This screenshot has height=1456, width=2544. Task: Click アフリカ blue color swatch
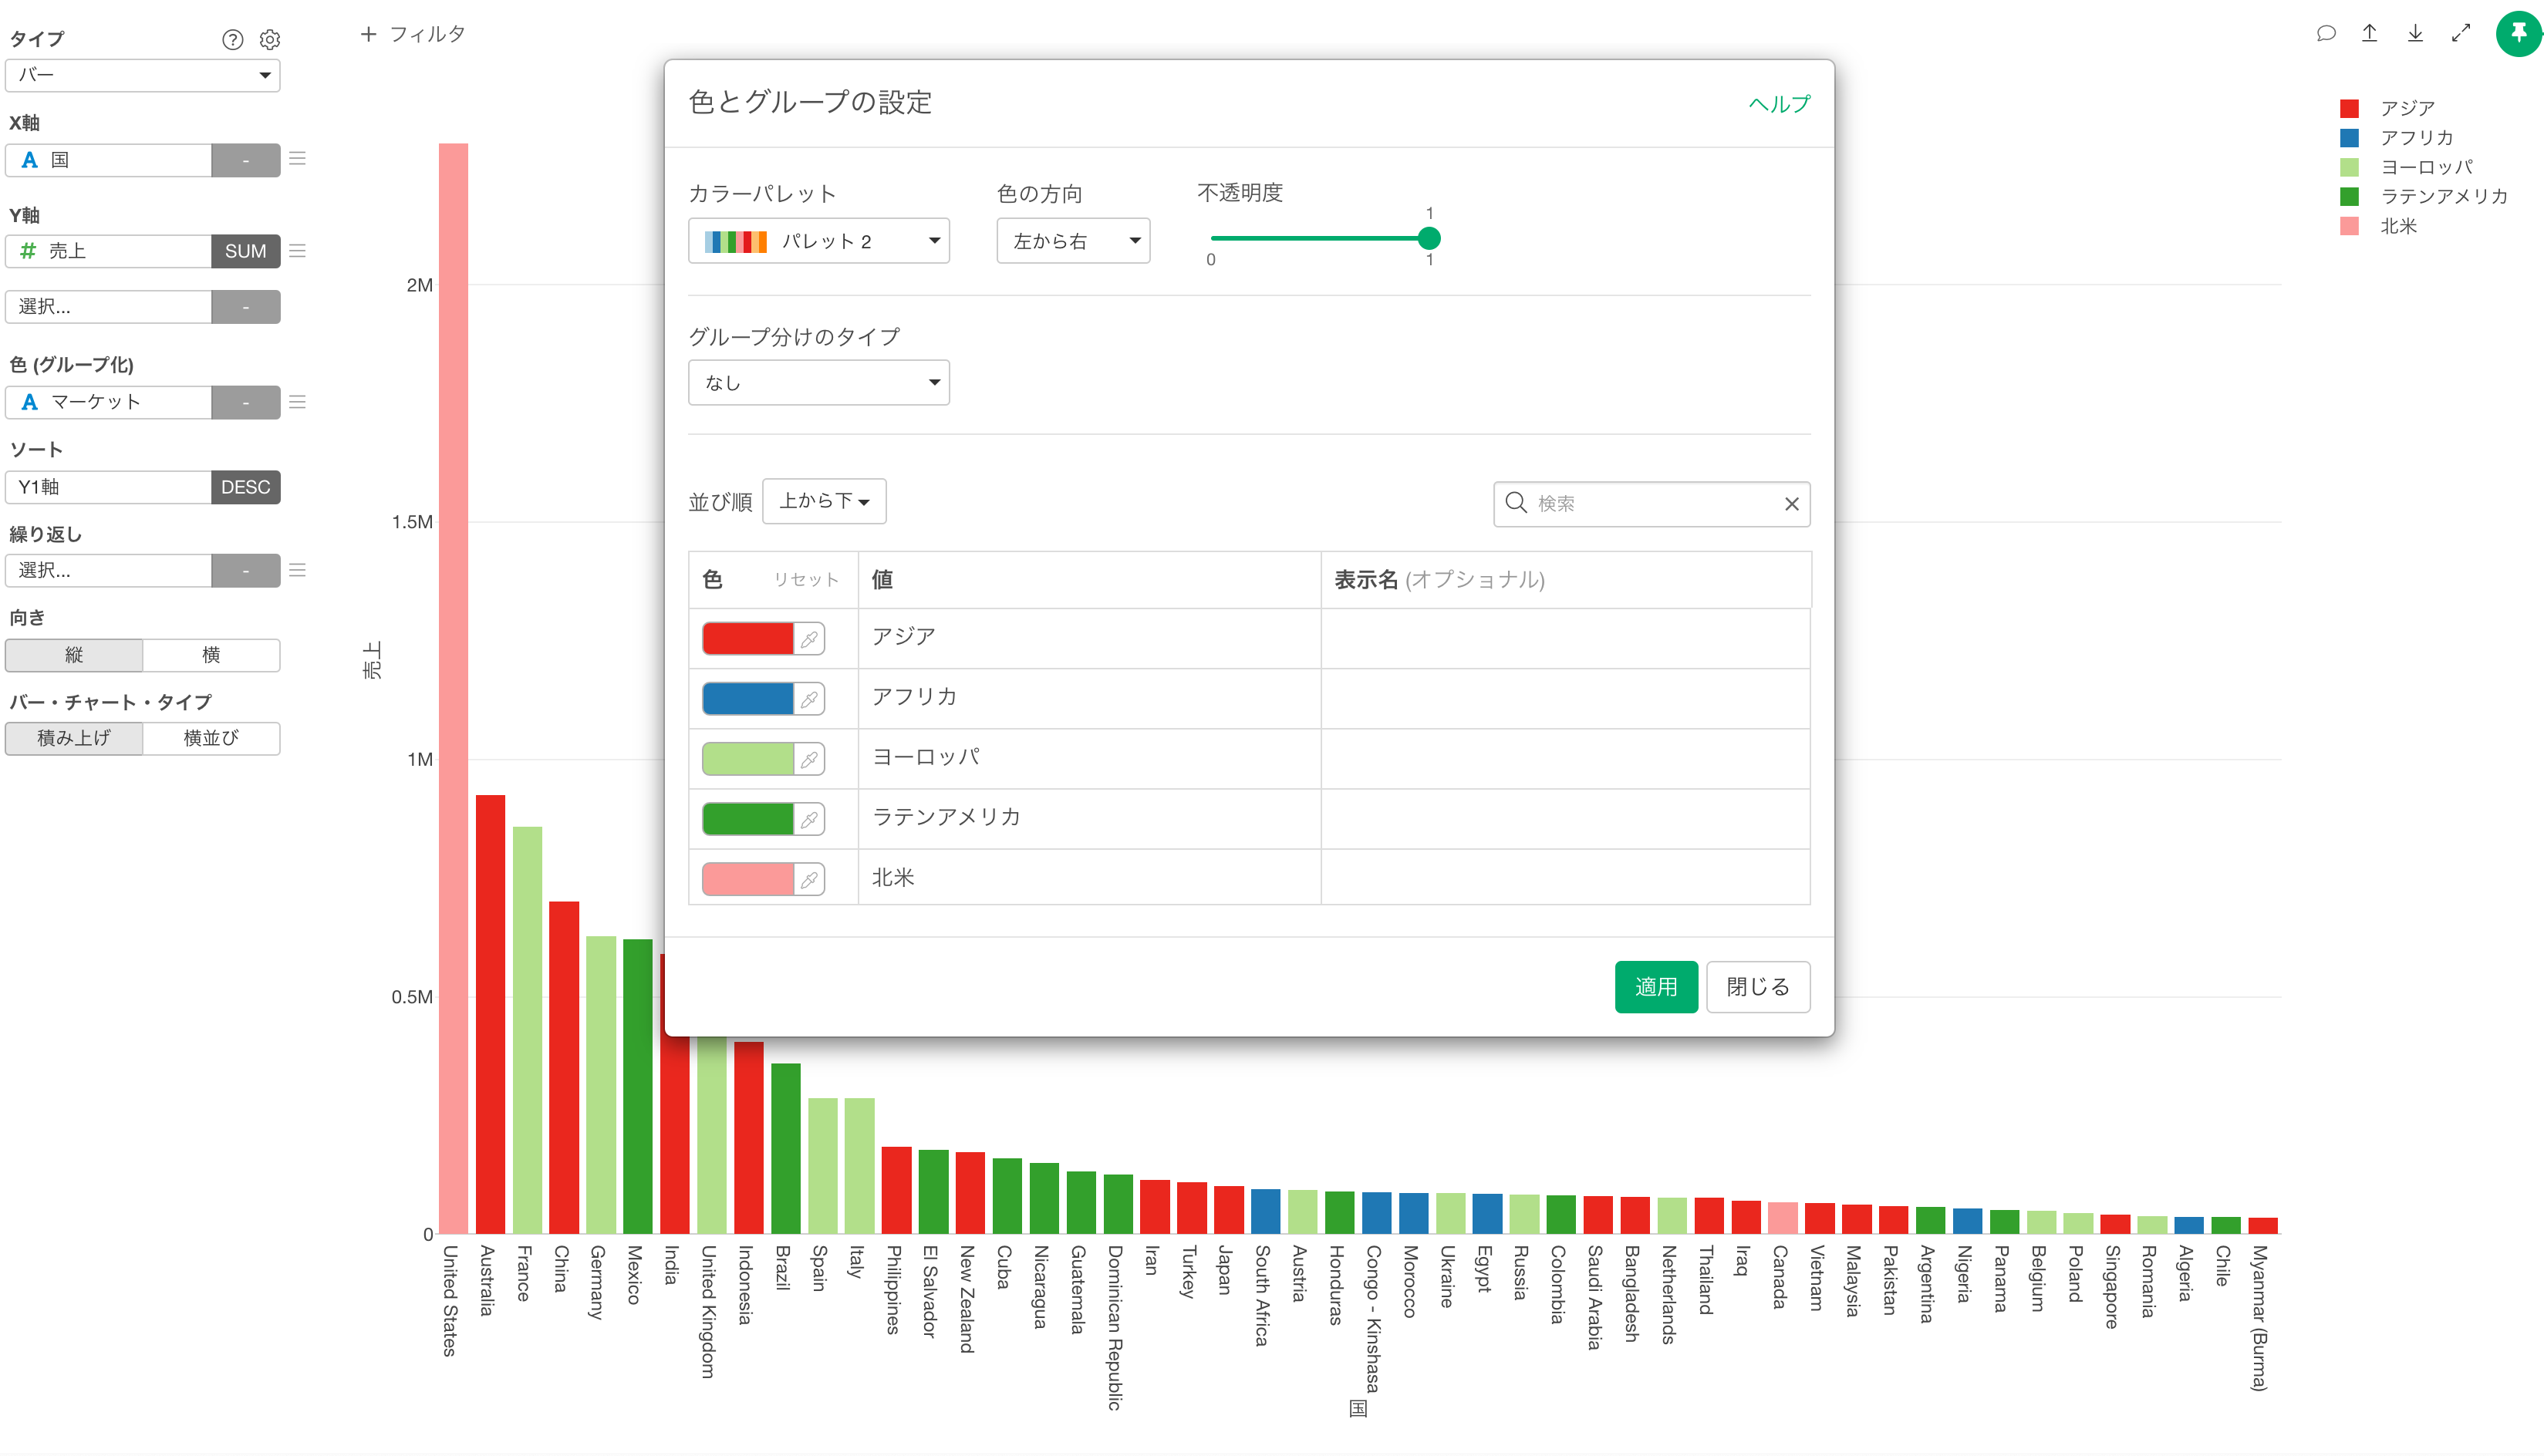pos(748,699)
